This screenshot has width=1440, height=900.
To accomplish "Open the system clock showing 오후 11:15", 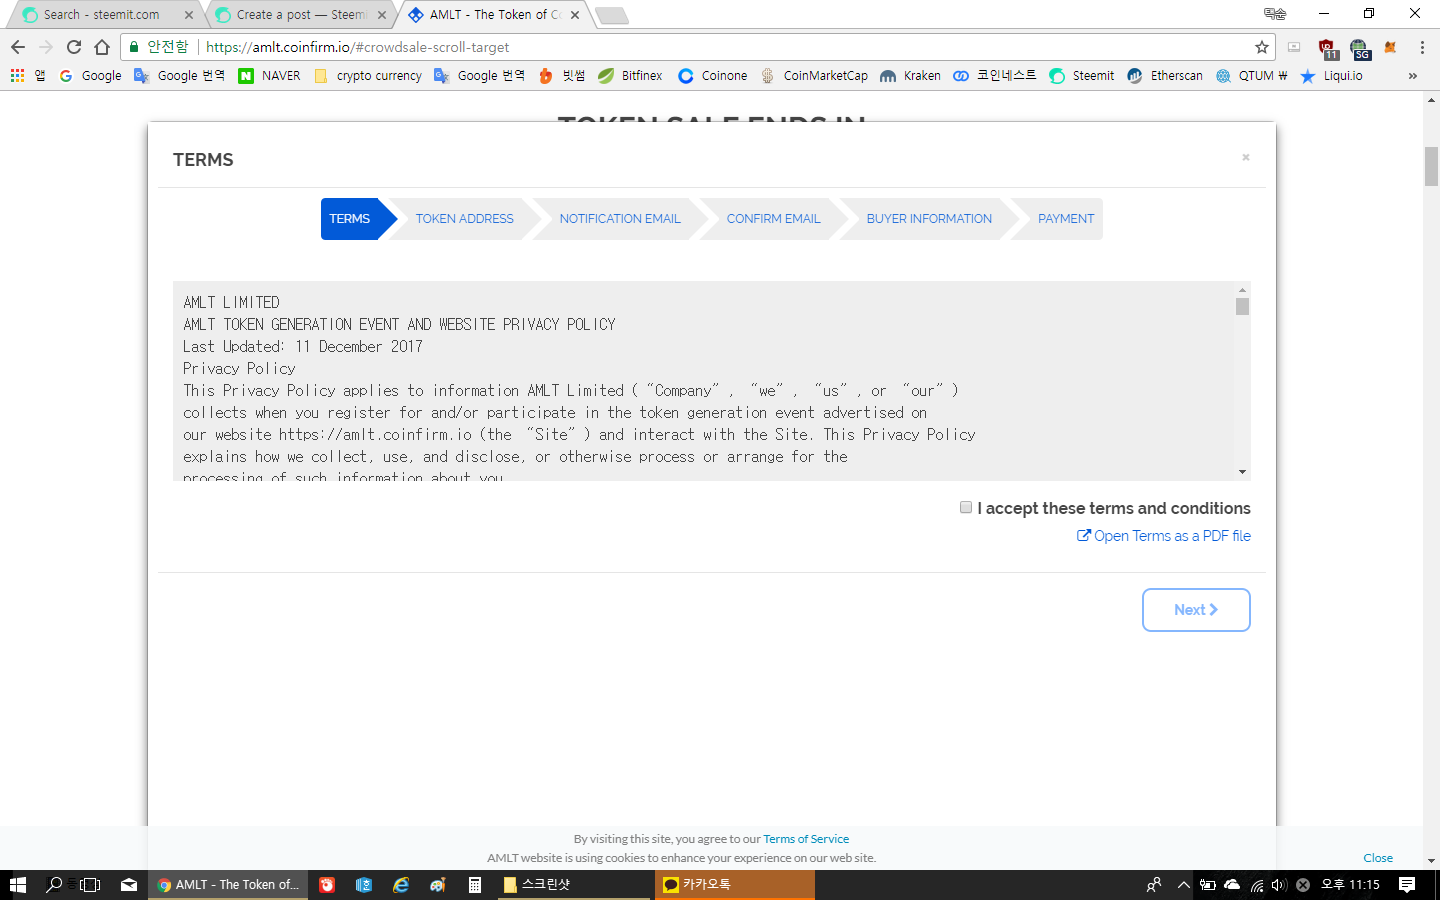I will (1350, 885).
